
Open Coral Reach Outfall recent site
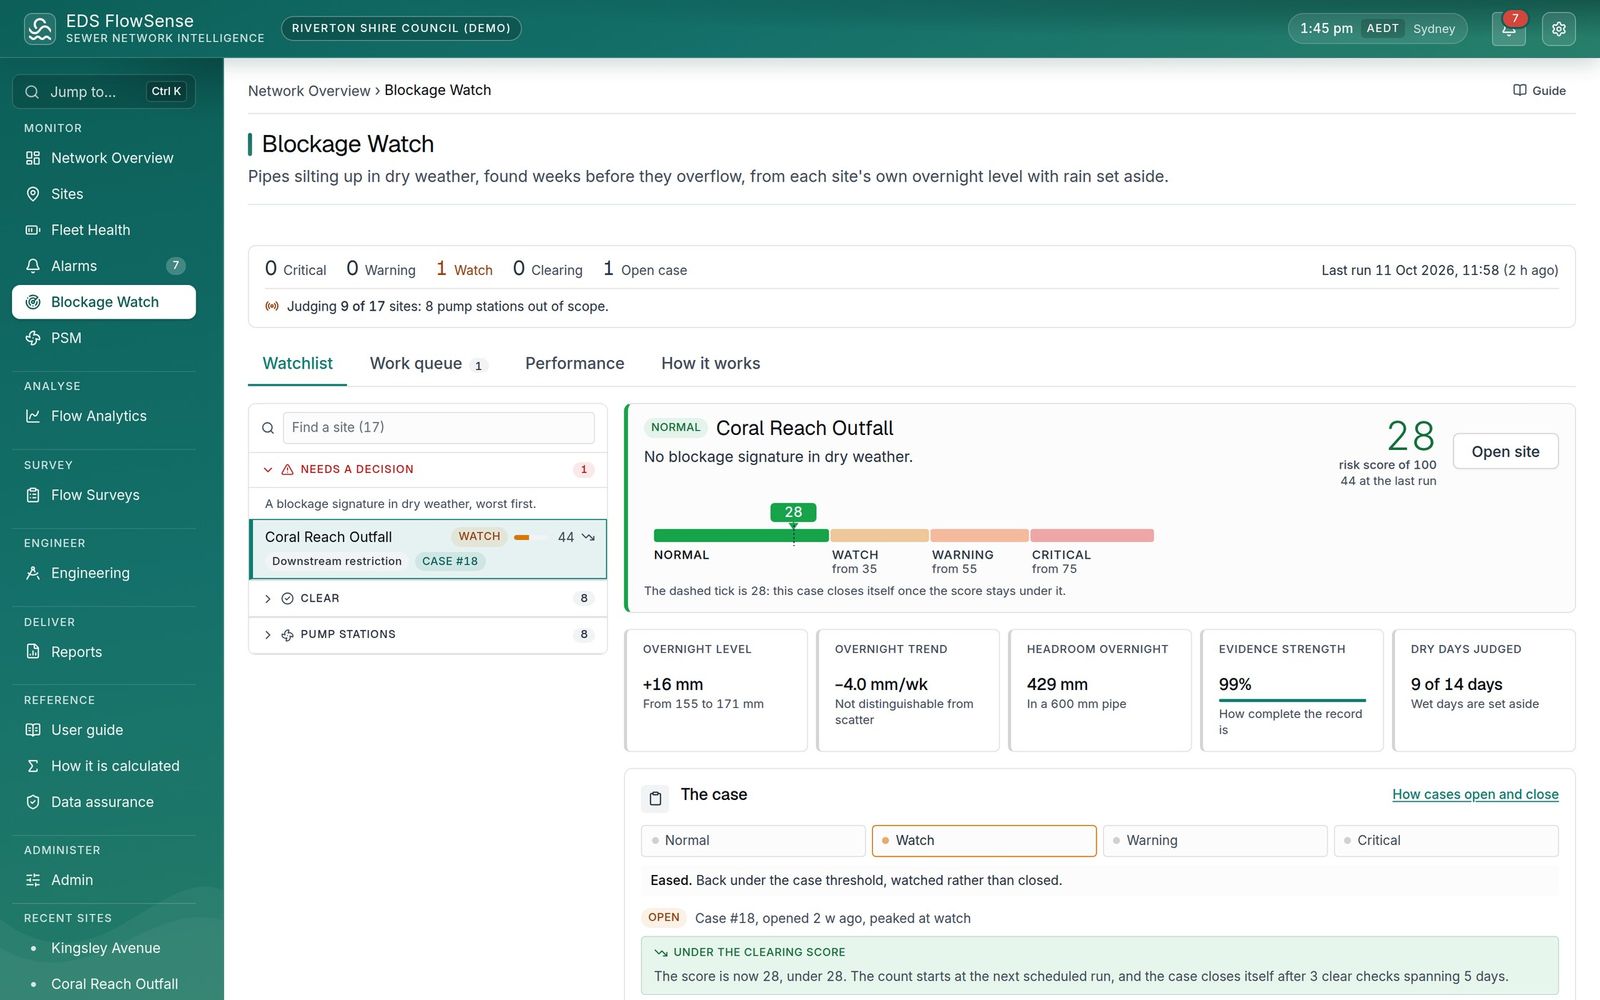pyautogui.click(x=104, y=984)
